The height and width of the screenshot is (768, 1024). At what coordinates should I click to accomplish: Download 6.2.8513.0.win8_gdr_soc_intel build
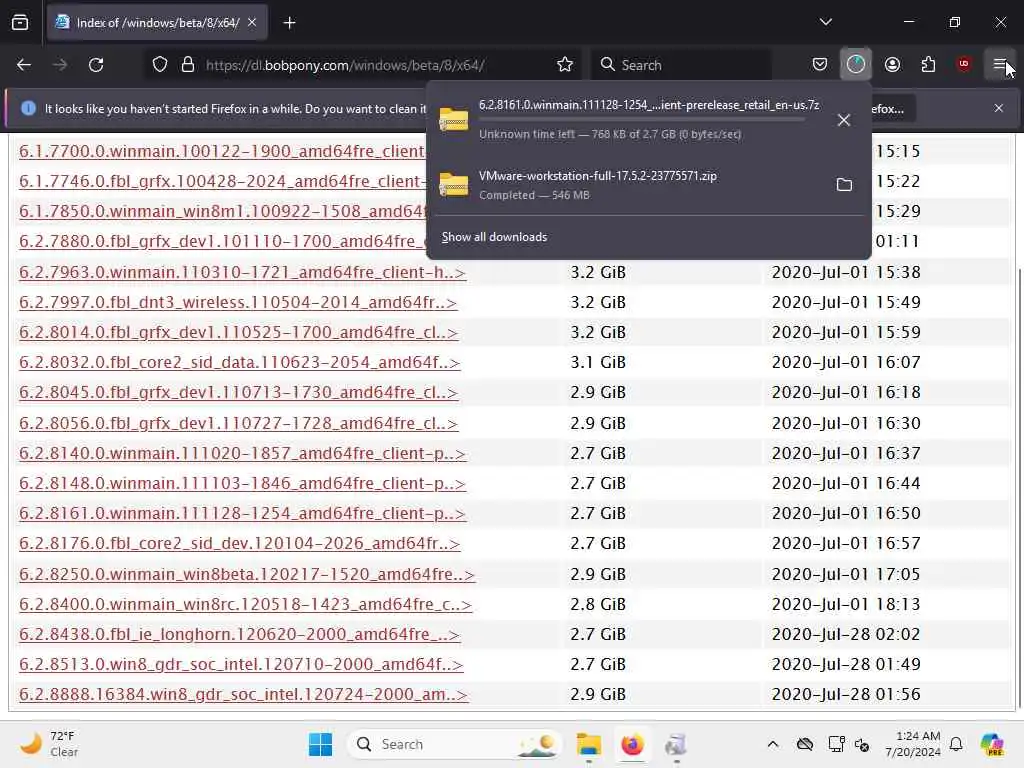[241, 664]
